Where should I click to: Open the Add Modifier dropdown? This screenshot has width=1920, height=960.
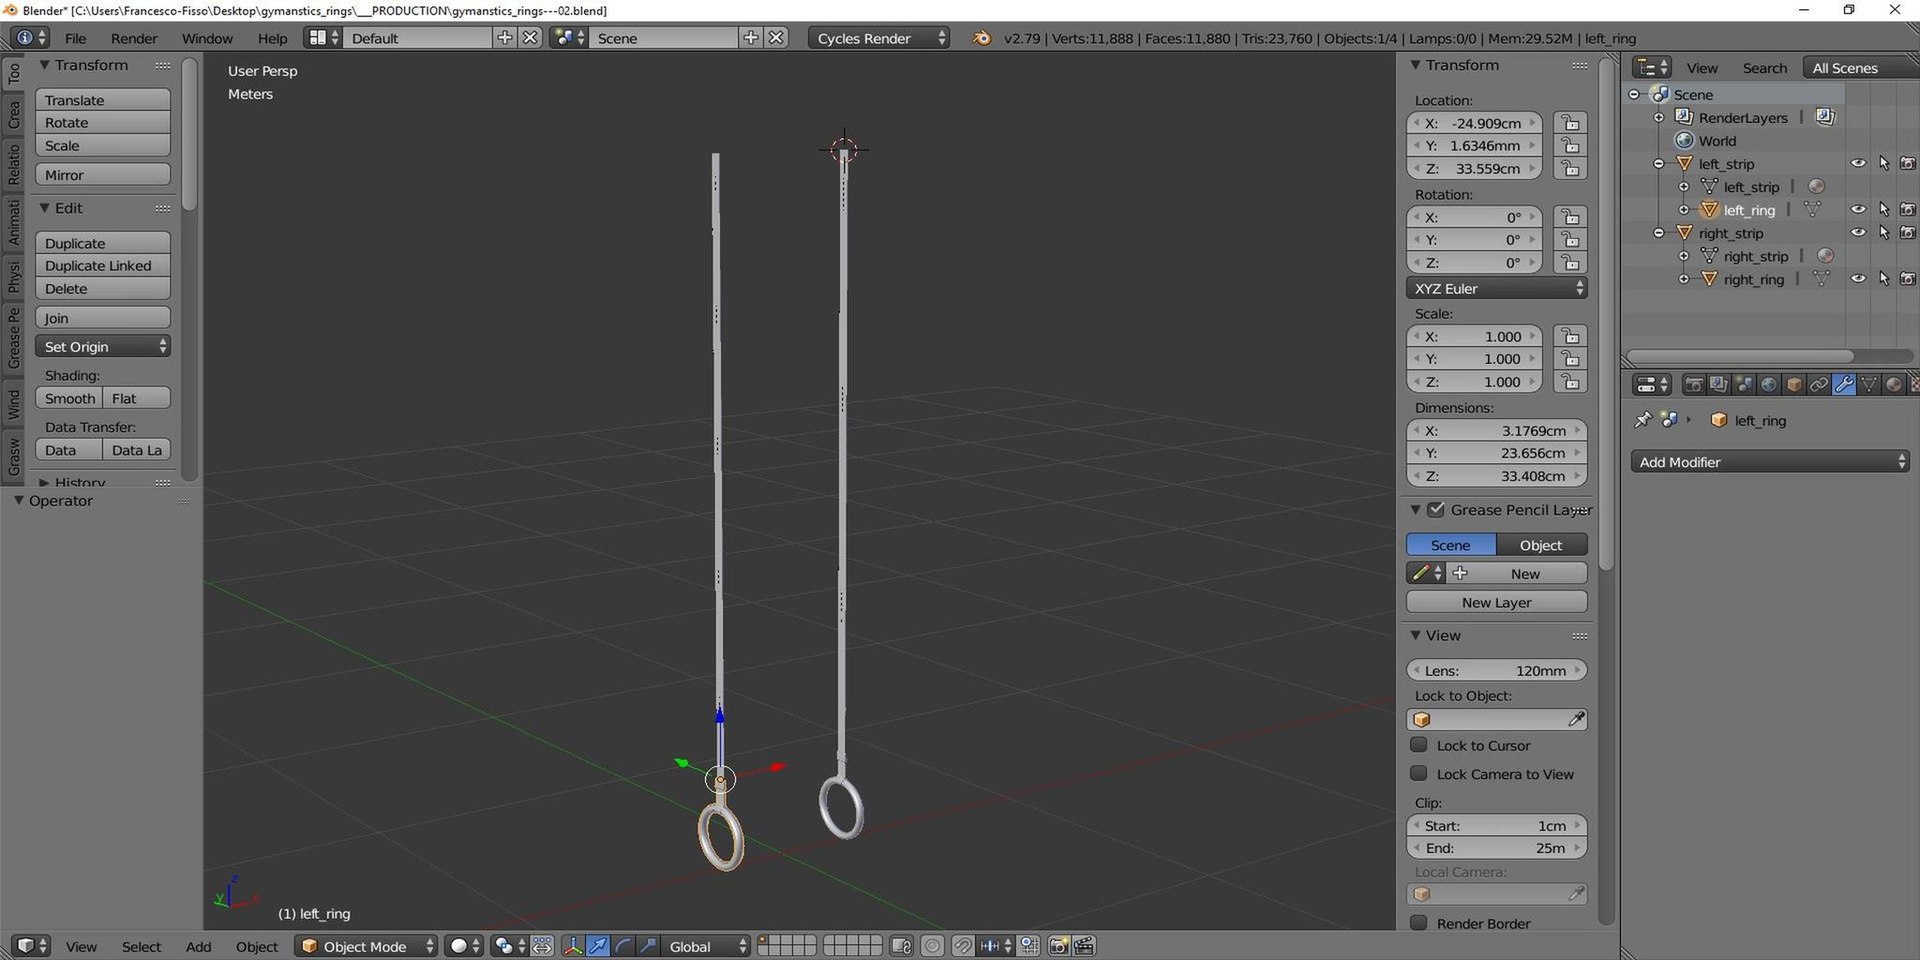tap(1770, 462)
